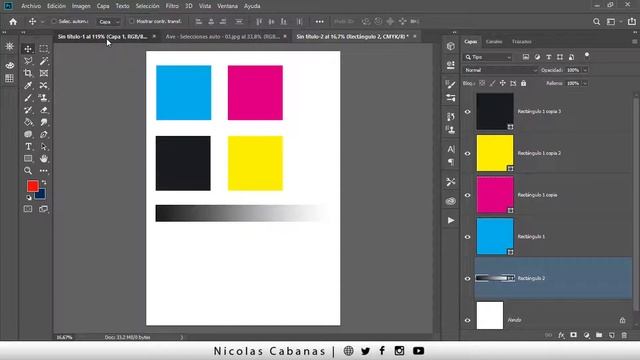Open the Archivo menu
Screen dimensions: 640x360
pos(31,6)
